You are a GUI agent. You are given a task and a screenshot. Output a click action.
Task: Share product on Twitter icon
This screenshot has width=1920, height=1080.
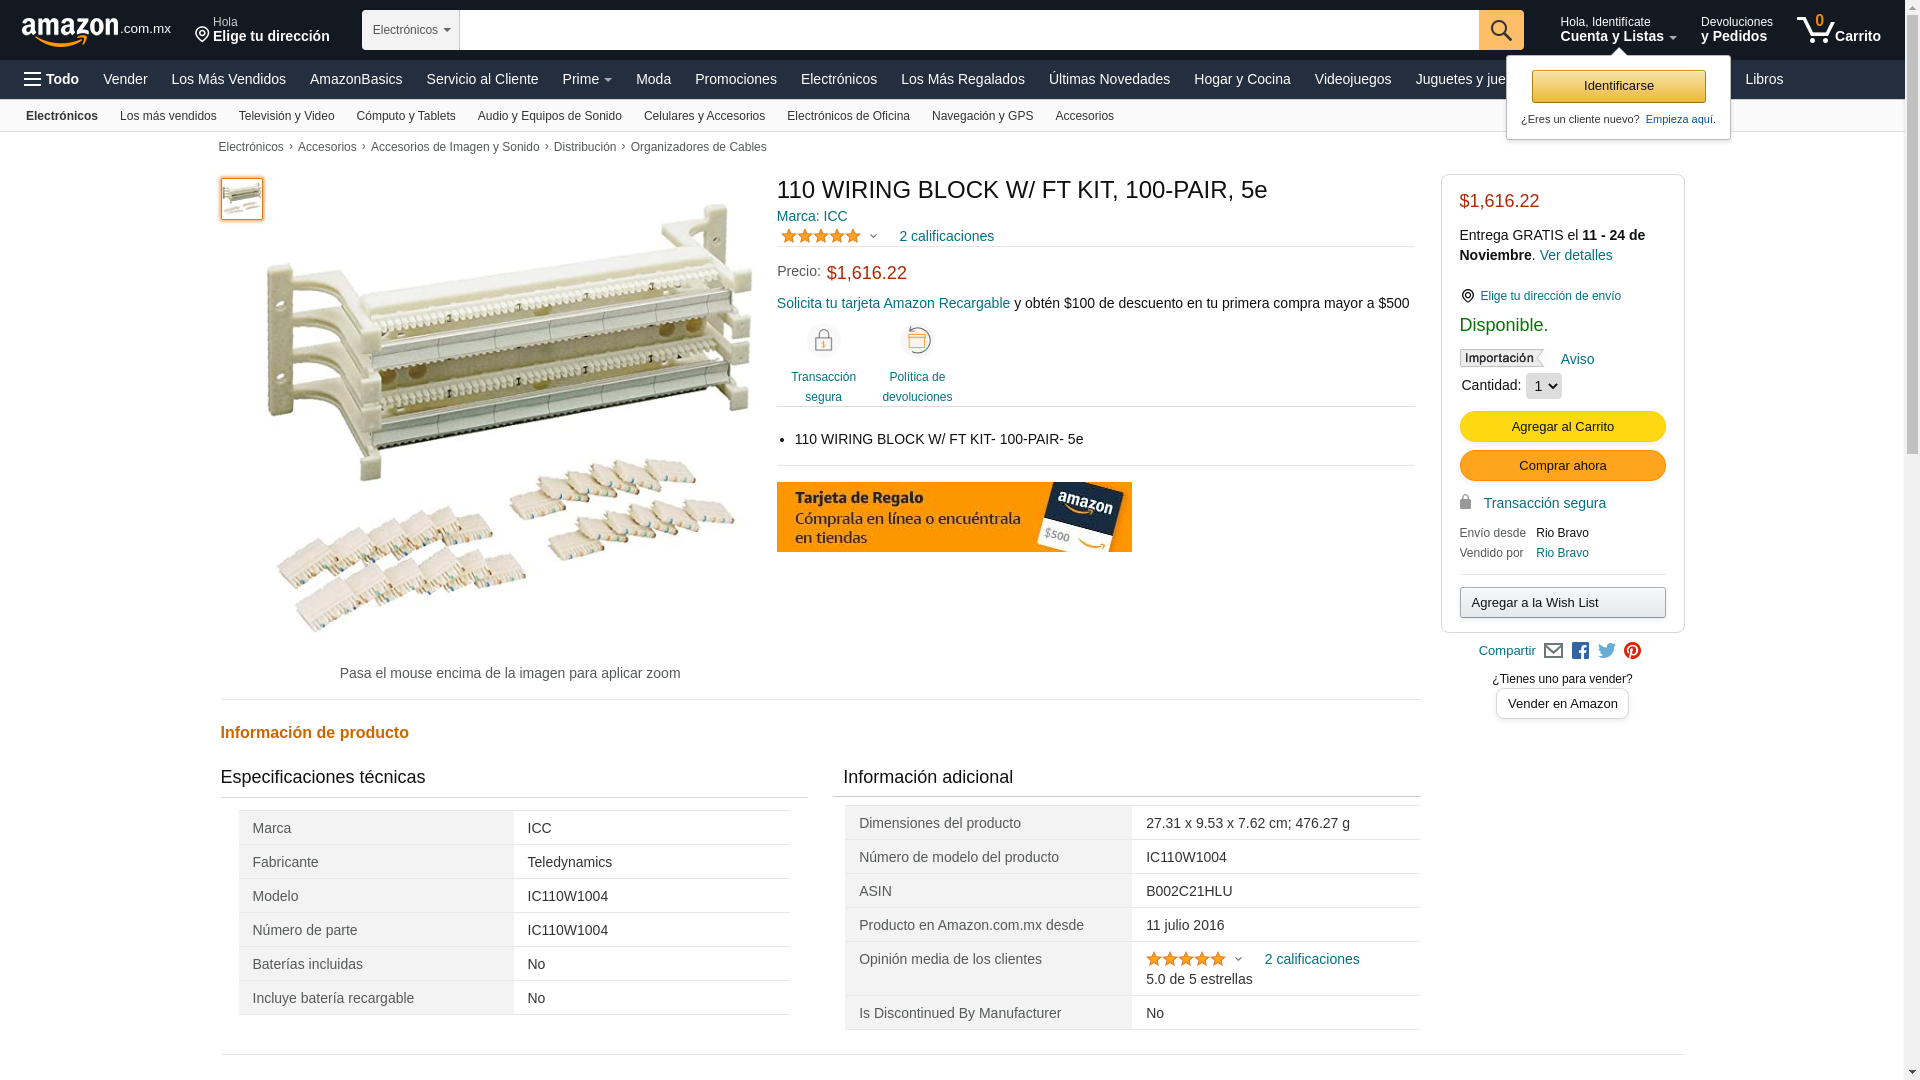(x=1606, y=651)
